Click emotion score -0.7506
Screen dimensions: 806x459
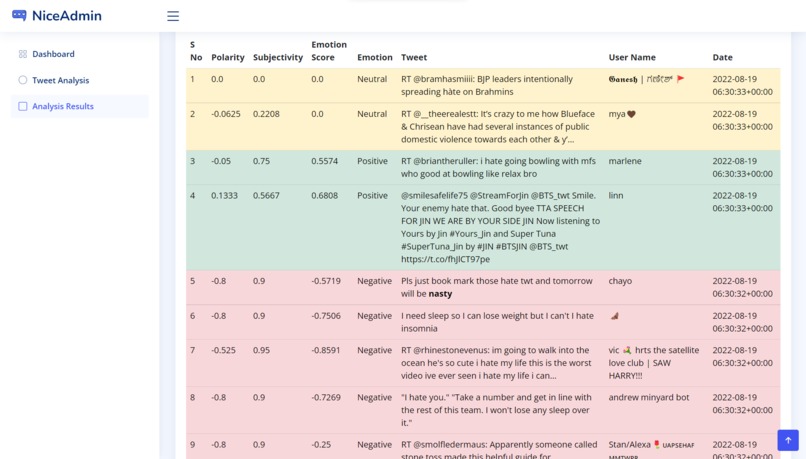click(326, 316)
